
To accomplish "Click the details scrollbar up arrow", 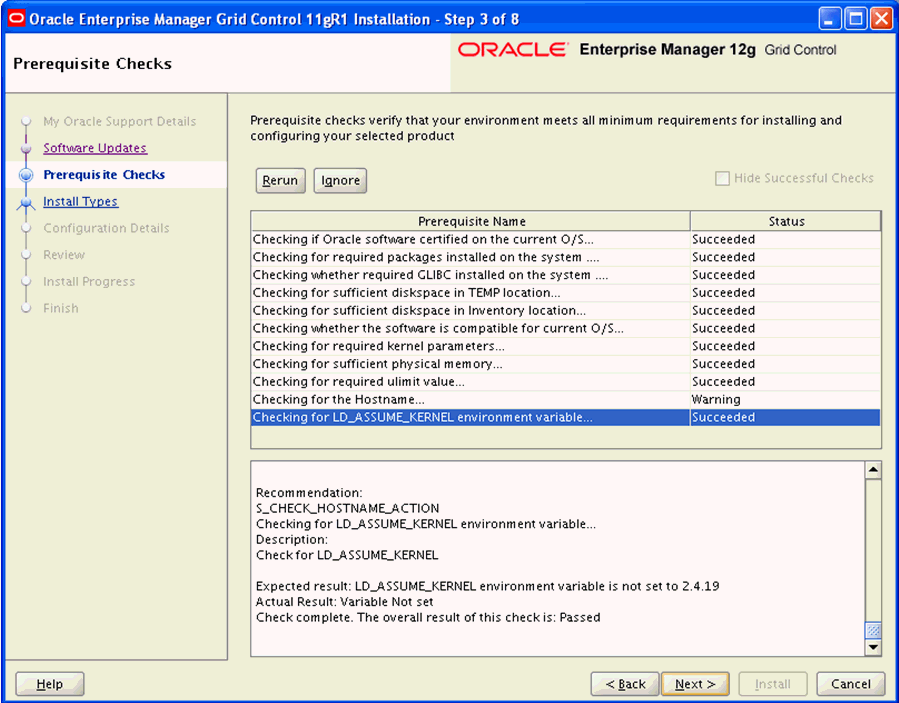I will tap(873, 470).
